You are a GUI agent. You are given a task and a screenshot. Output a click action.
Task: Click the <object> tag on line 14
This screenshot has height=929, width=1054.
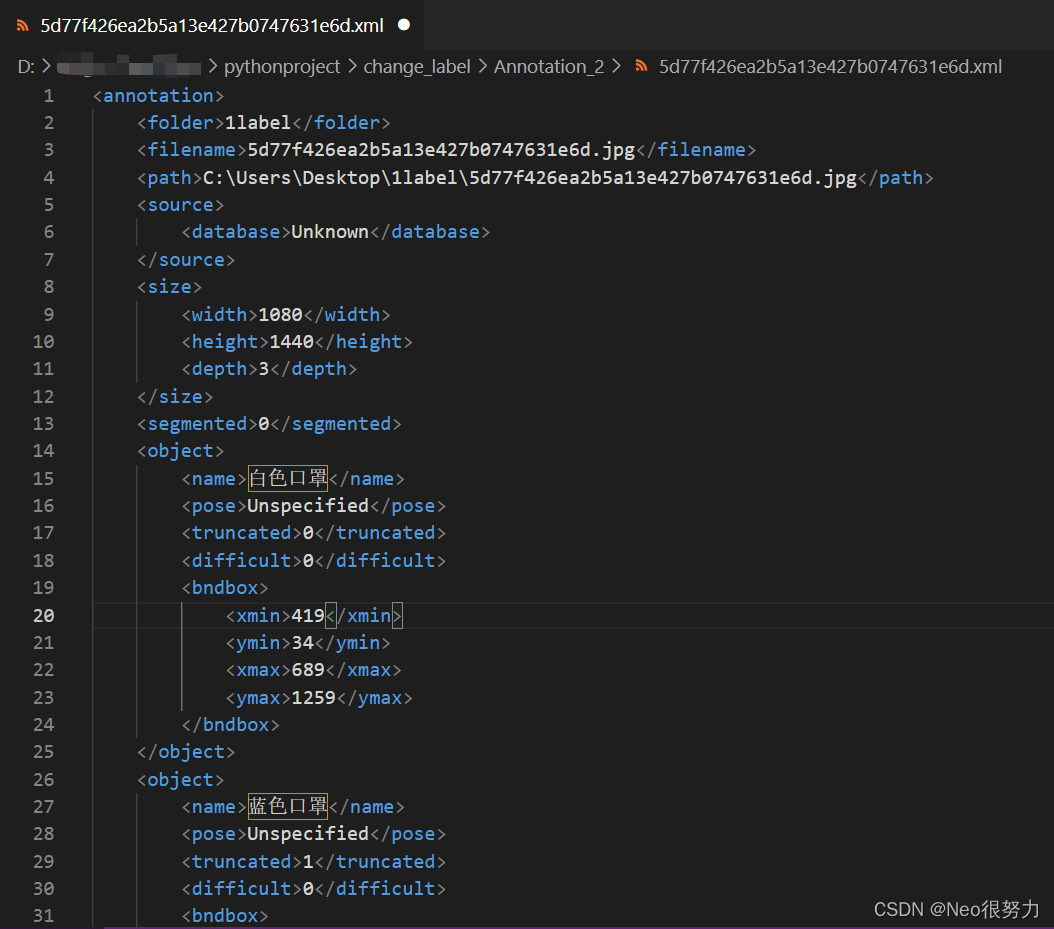(180, 451)
